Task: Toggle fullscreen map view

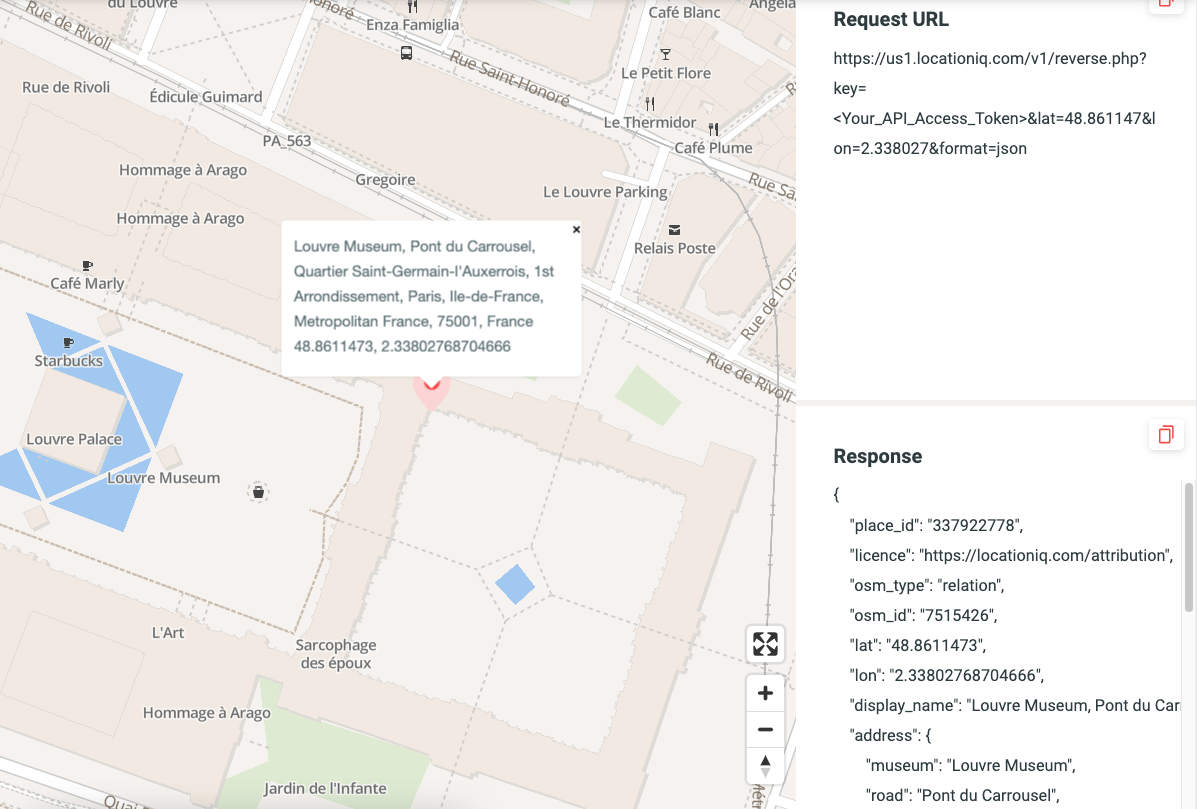Action: coord(765,644)
